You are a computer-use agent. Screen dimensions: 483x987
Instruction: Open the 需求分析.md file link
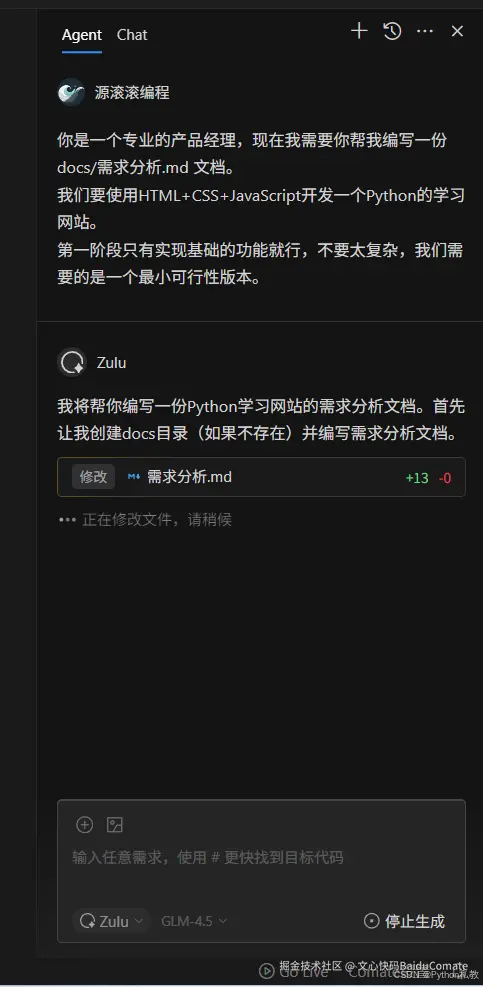tap(190, 477)
